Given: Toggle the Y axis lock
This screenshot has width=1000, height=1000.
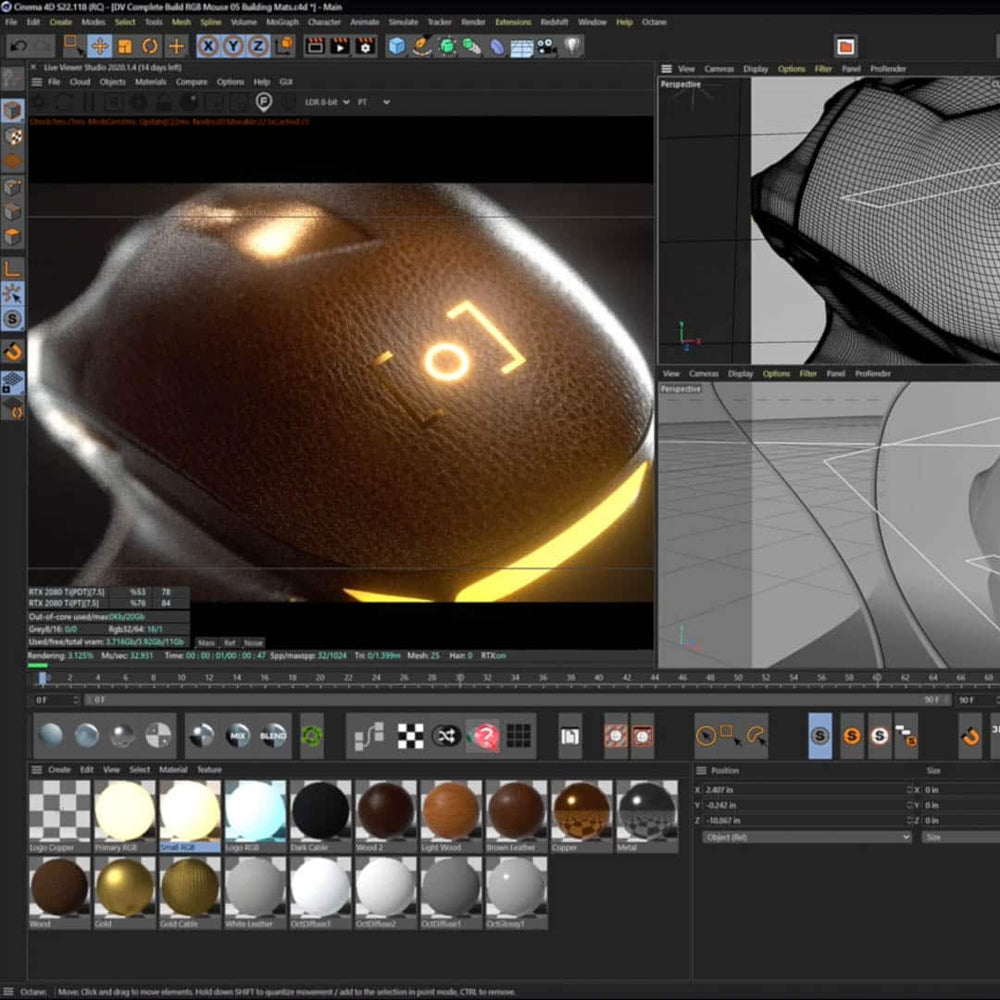Looking at the screenshot, I should pos(232,45).
